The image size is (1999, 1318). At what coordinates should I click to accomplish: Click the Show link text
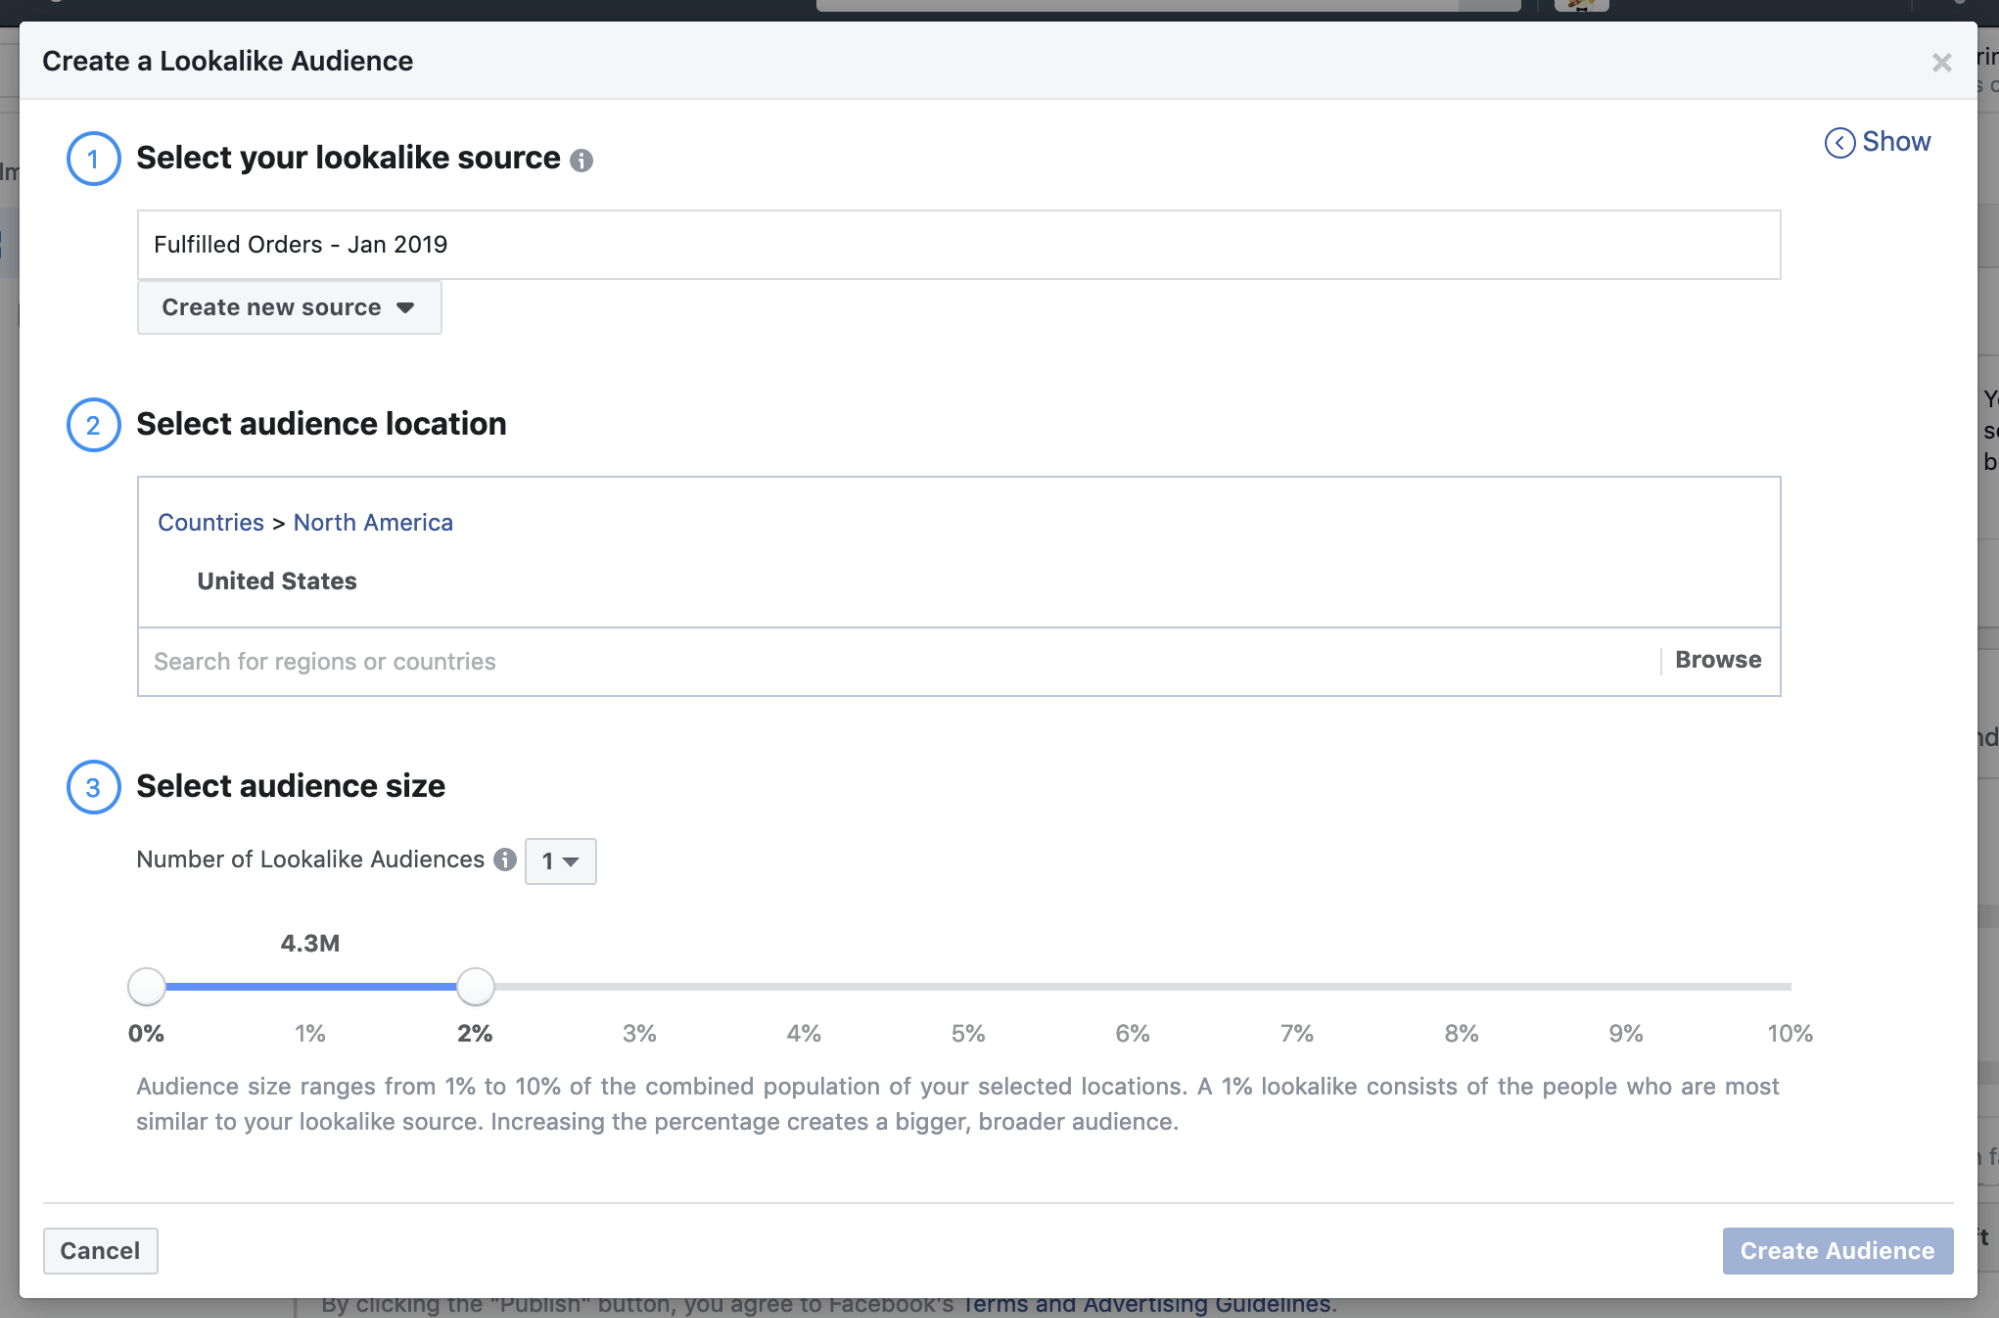[1896, 142]
